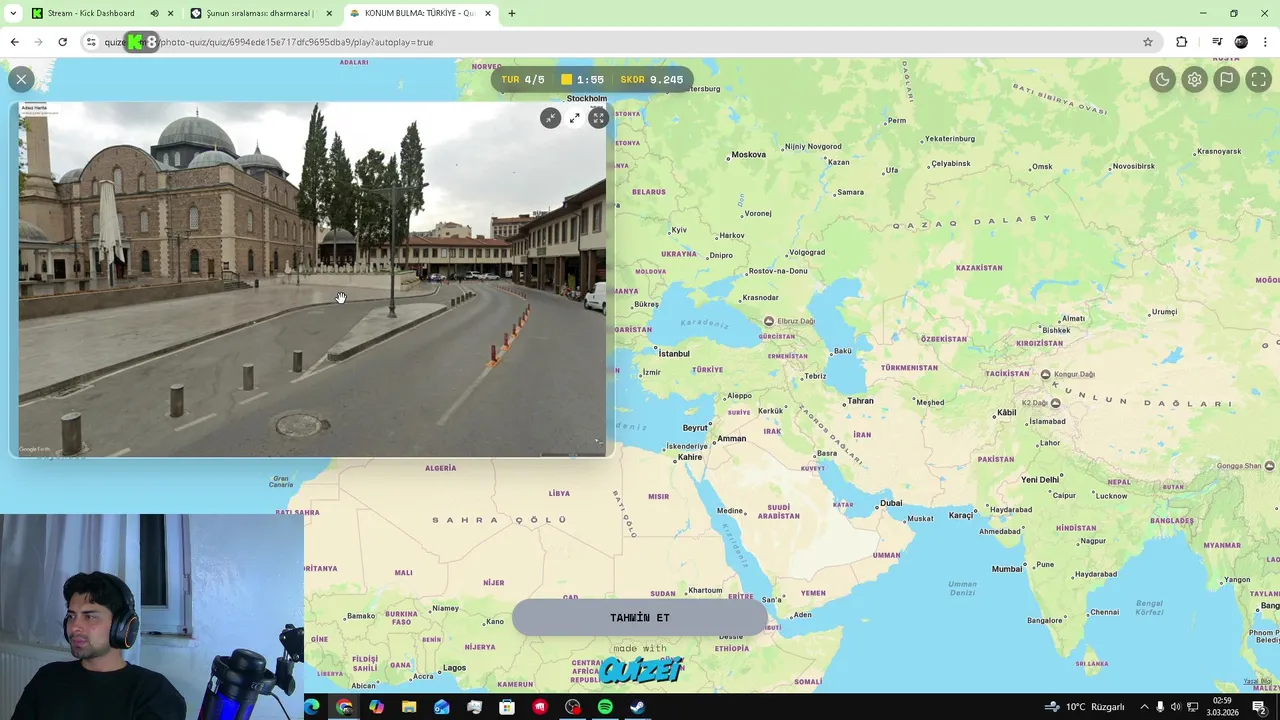Open quiz settings gear icon

click(1194, 80)
